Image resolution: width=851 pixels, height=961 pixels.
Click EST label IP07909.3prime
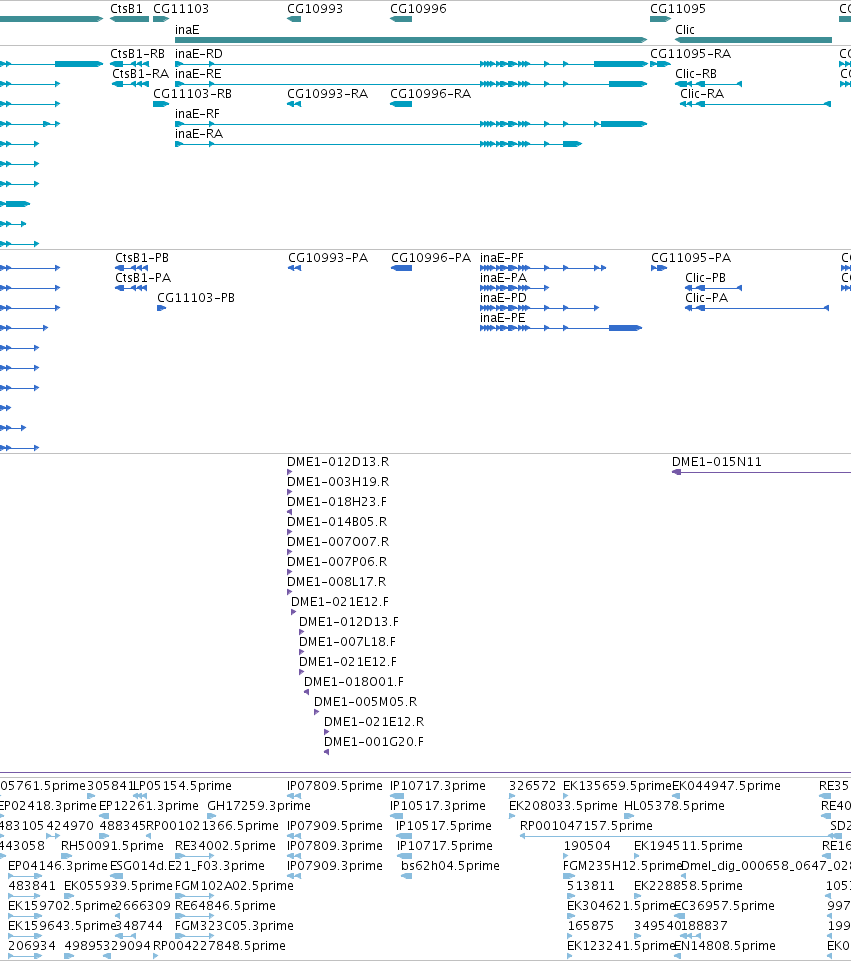tap(335, 866)
